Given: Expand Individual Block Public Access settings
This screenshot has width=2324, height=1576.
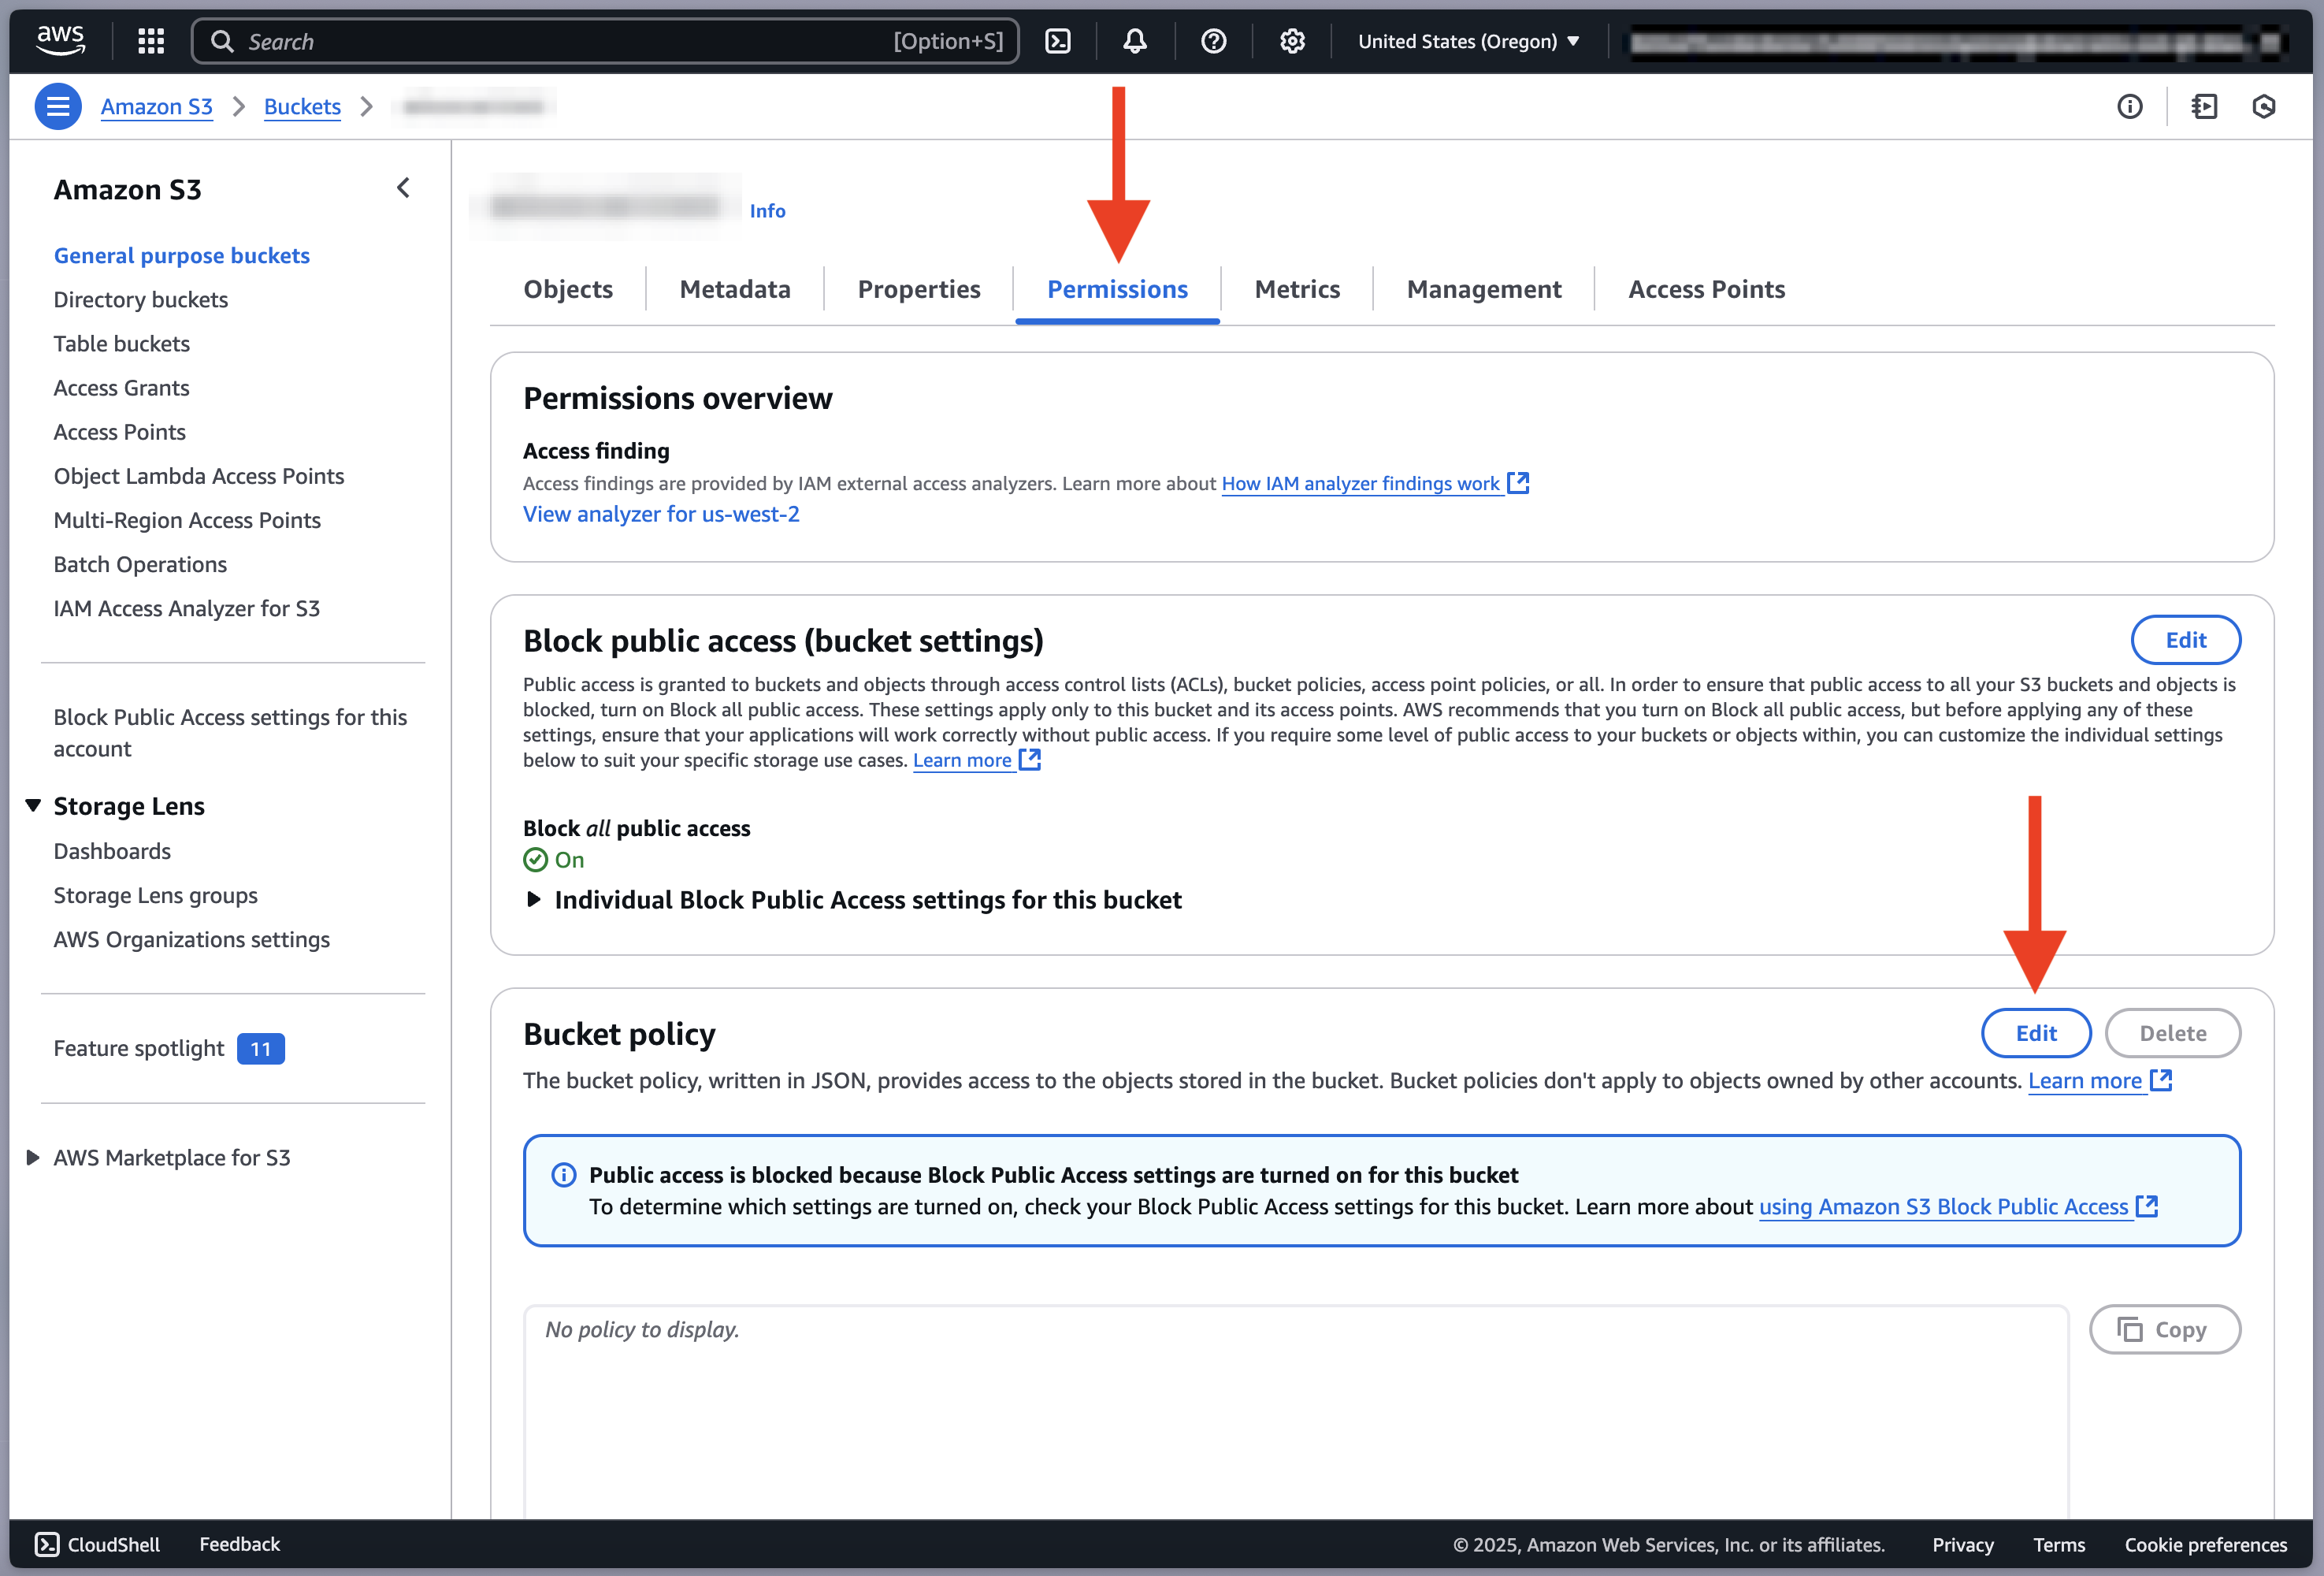Looking at the screenshot, I should pyautogui.click(x=534, y=900).
